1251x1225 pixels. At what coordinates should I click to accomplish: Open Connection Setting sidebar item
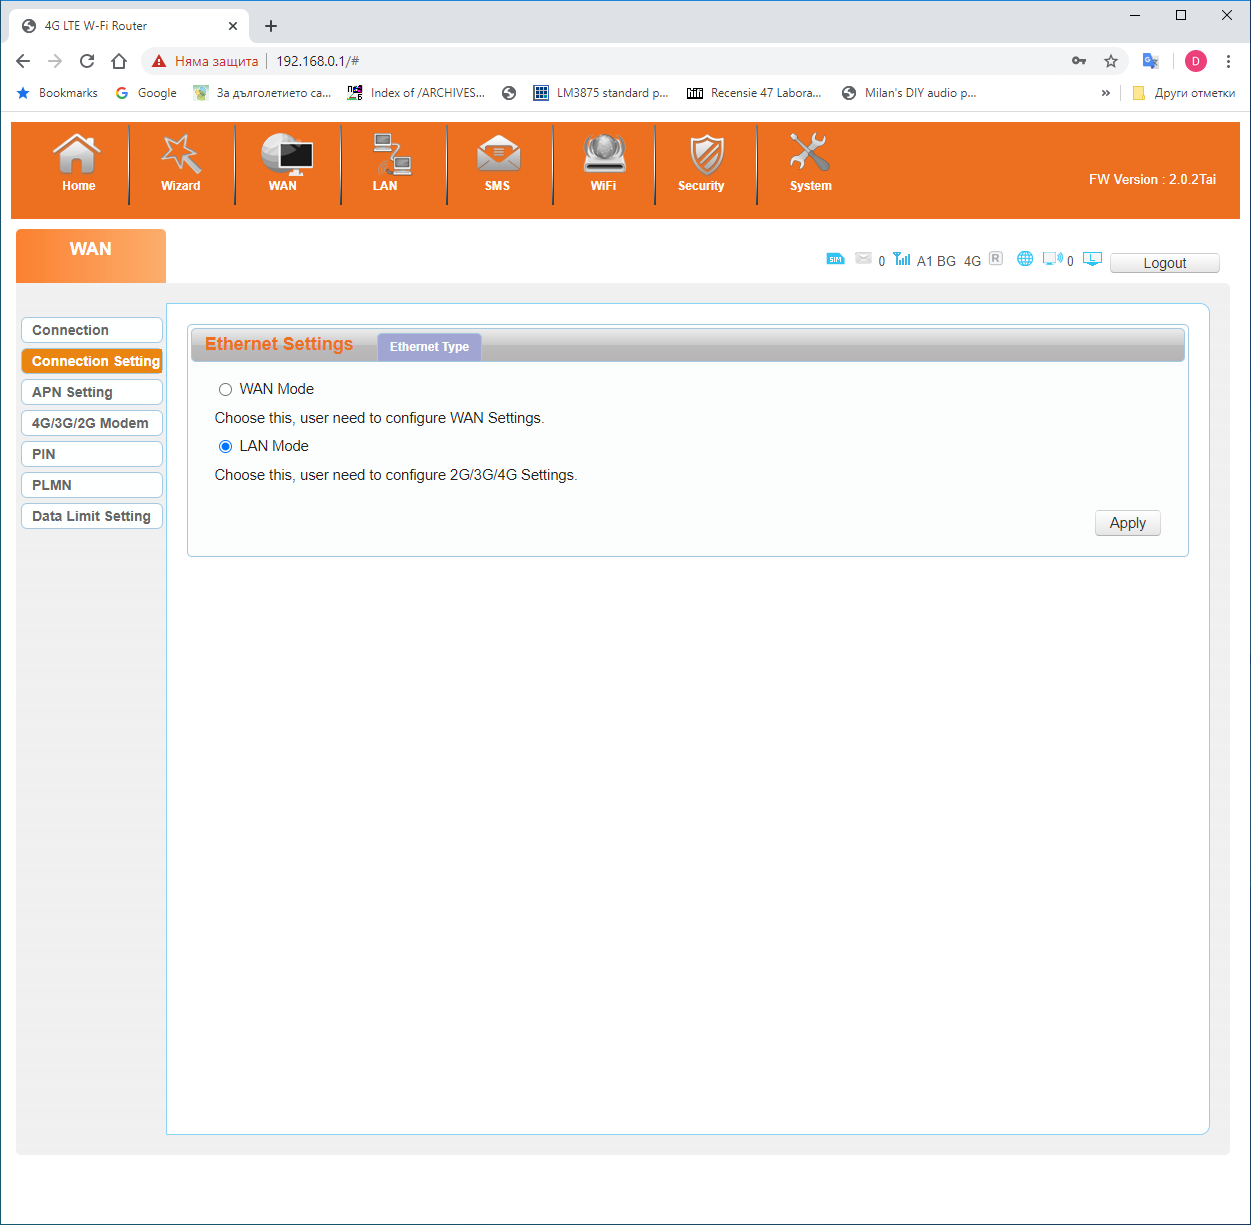pos(92,361)
